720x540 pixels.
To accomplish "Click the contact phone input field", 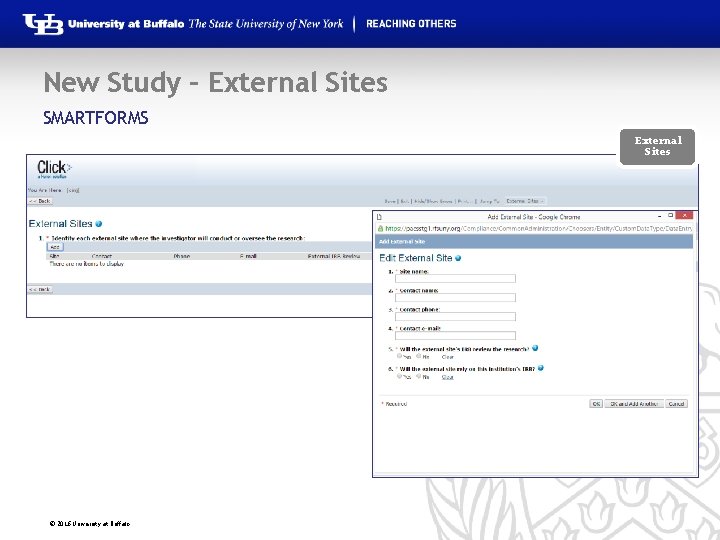I will 455,316.
